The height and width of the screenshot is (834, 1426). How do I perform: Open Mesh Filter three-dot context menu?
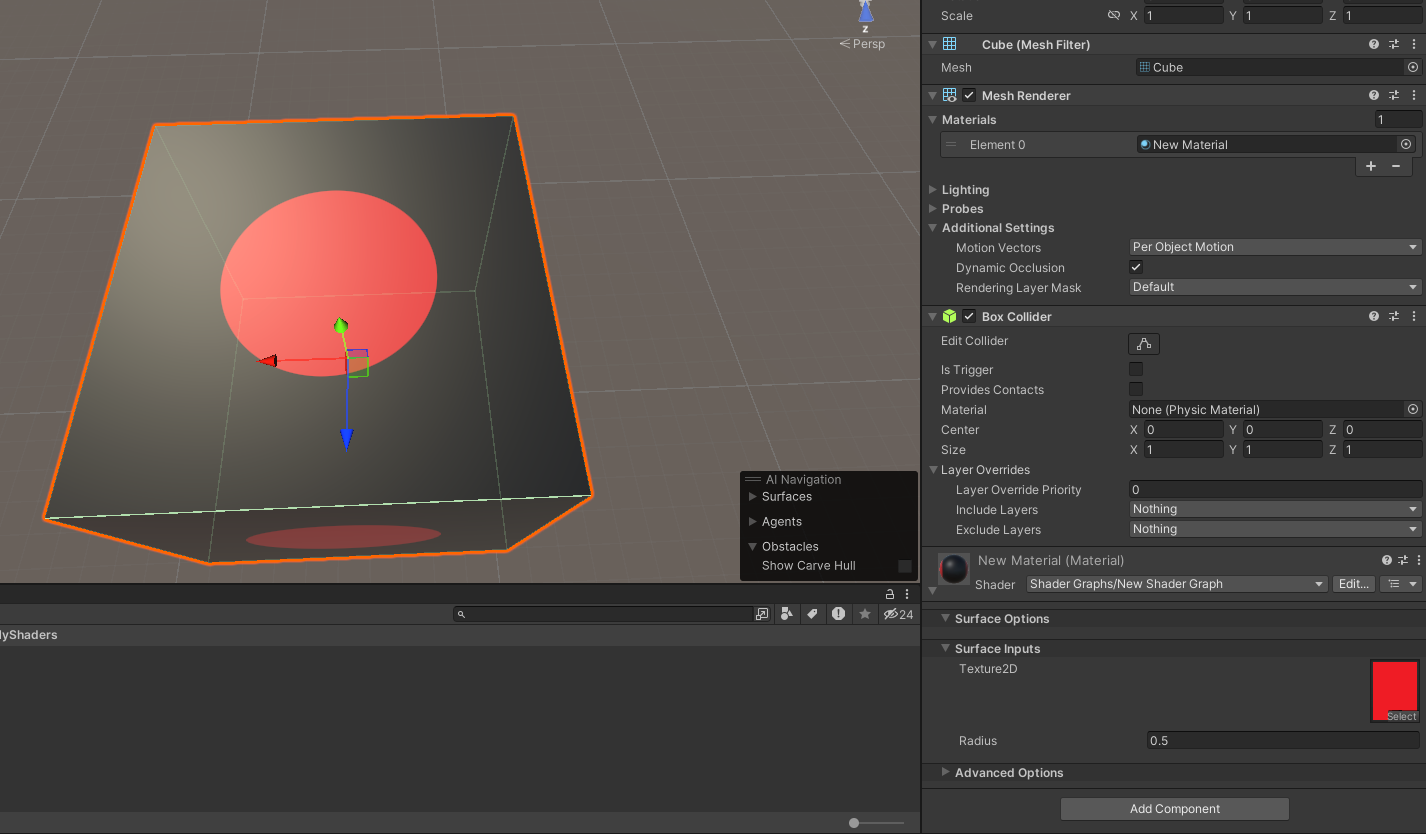point(1414,45)
